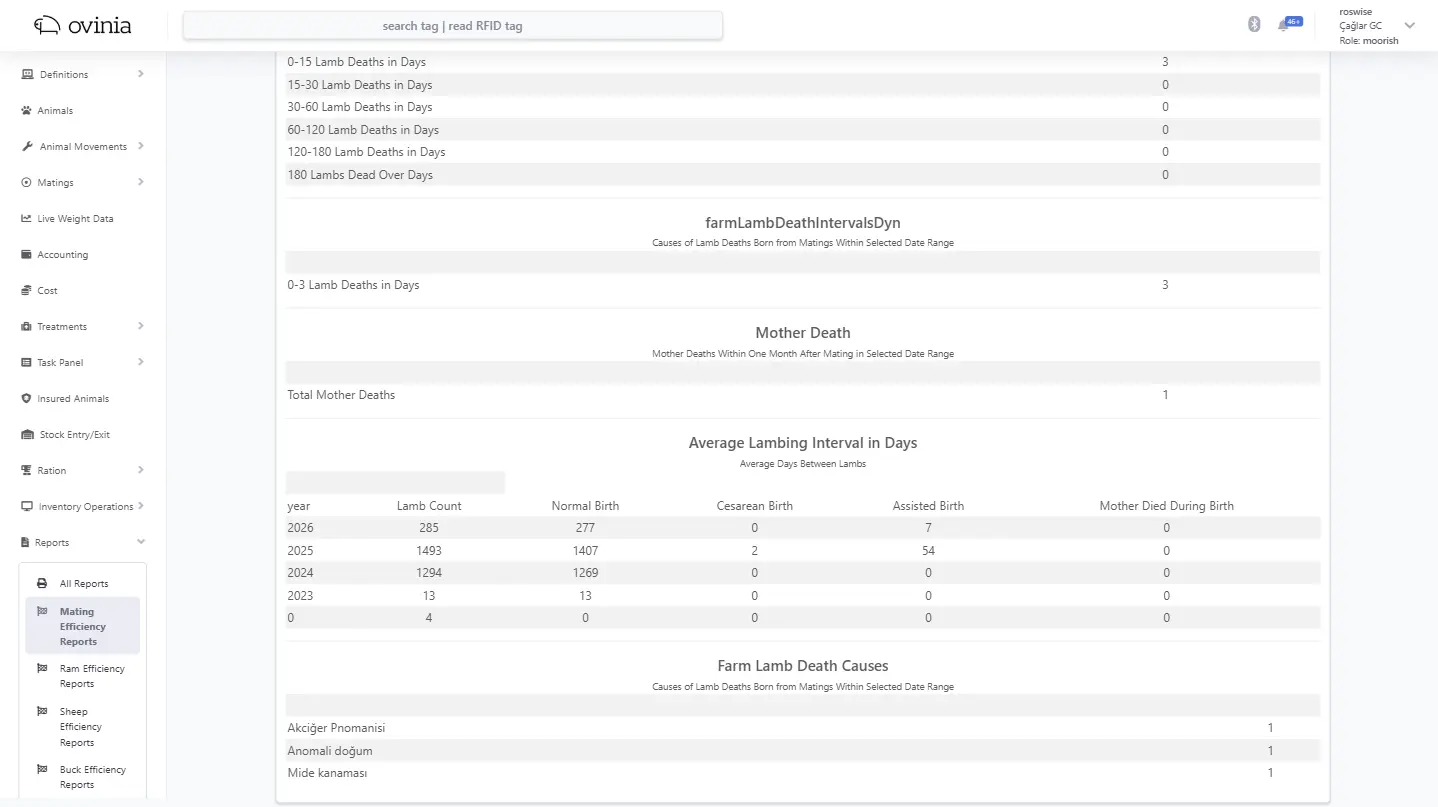1438x807 pixels.
Task: Click the search tag RFID input field
Action: (x=452, y=26)
